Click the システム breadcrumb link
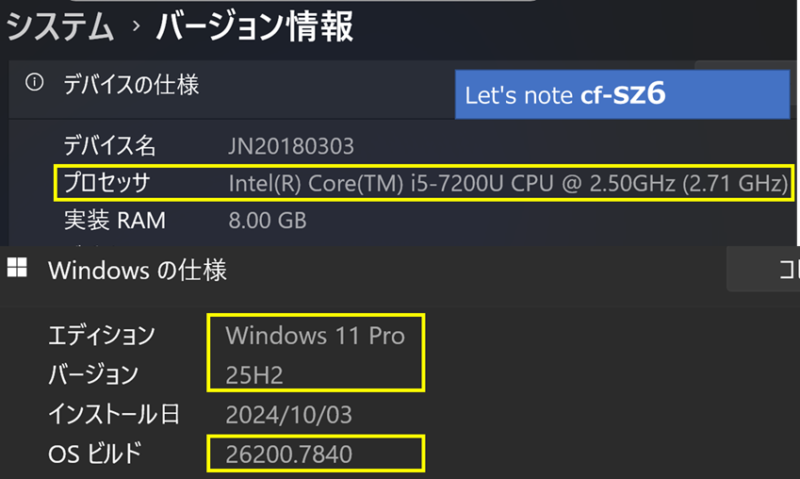 (x=60, y=27)
